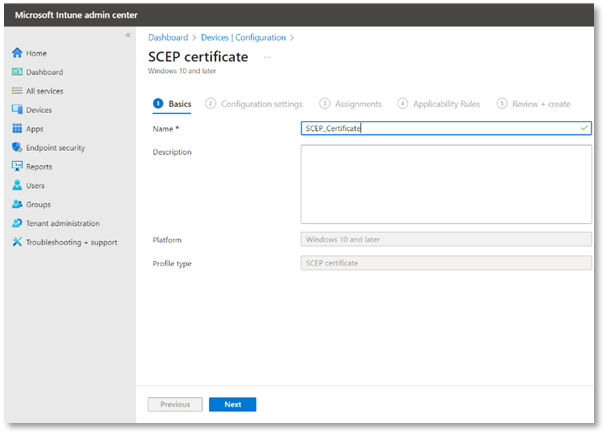607x435 pixels.
Task: Open the Endpoint security shield icon
Action: pos(17,148)
